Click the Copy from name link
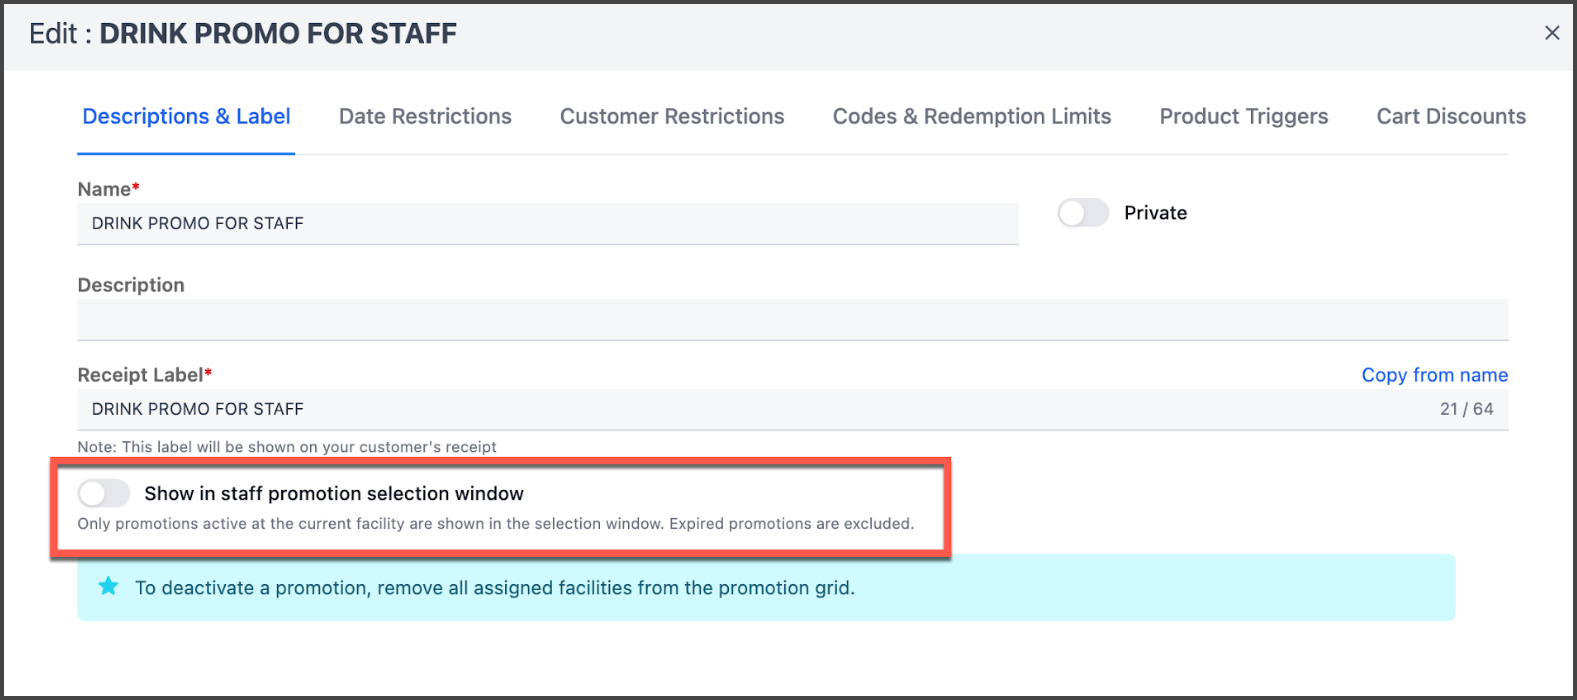 pyautogui.click(x=1434, y=375)
